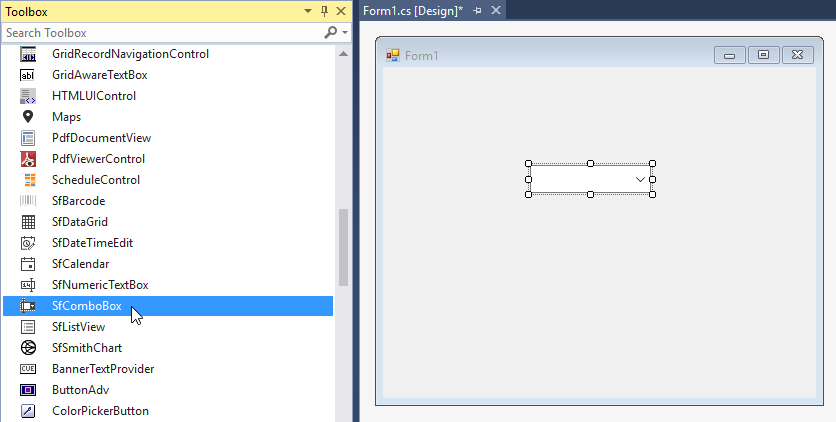
Task: Select PdfDocumentView in the Toolbox
Action: click(101, 138)
